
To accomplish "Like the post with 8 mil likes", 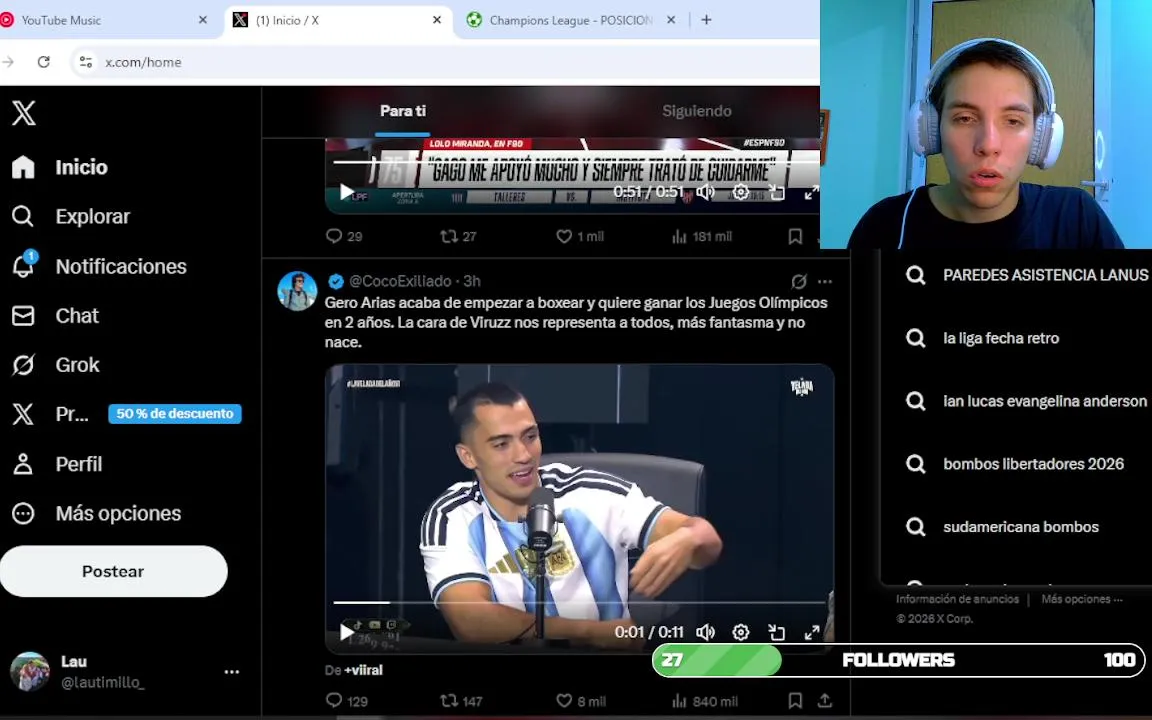I will pos(580,701).
